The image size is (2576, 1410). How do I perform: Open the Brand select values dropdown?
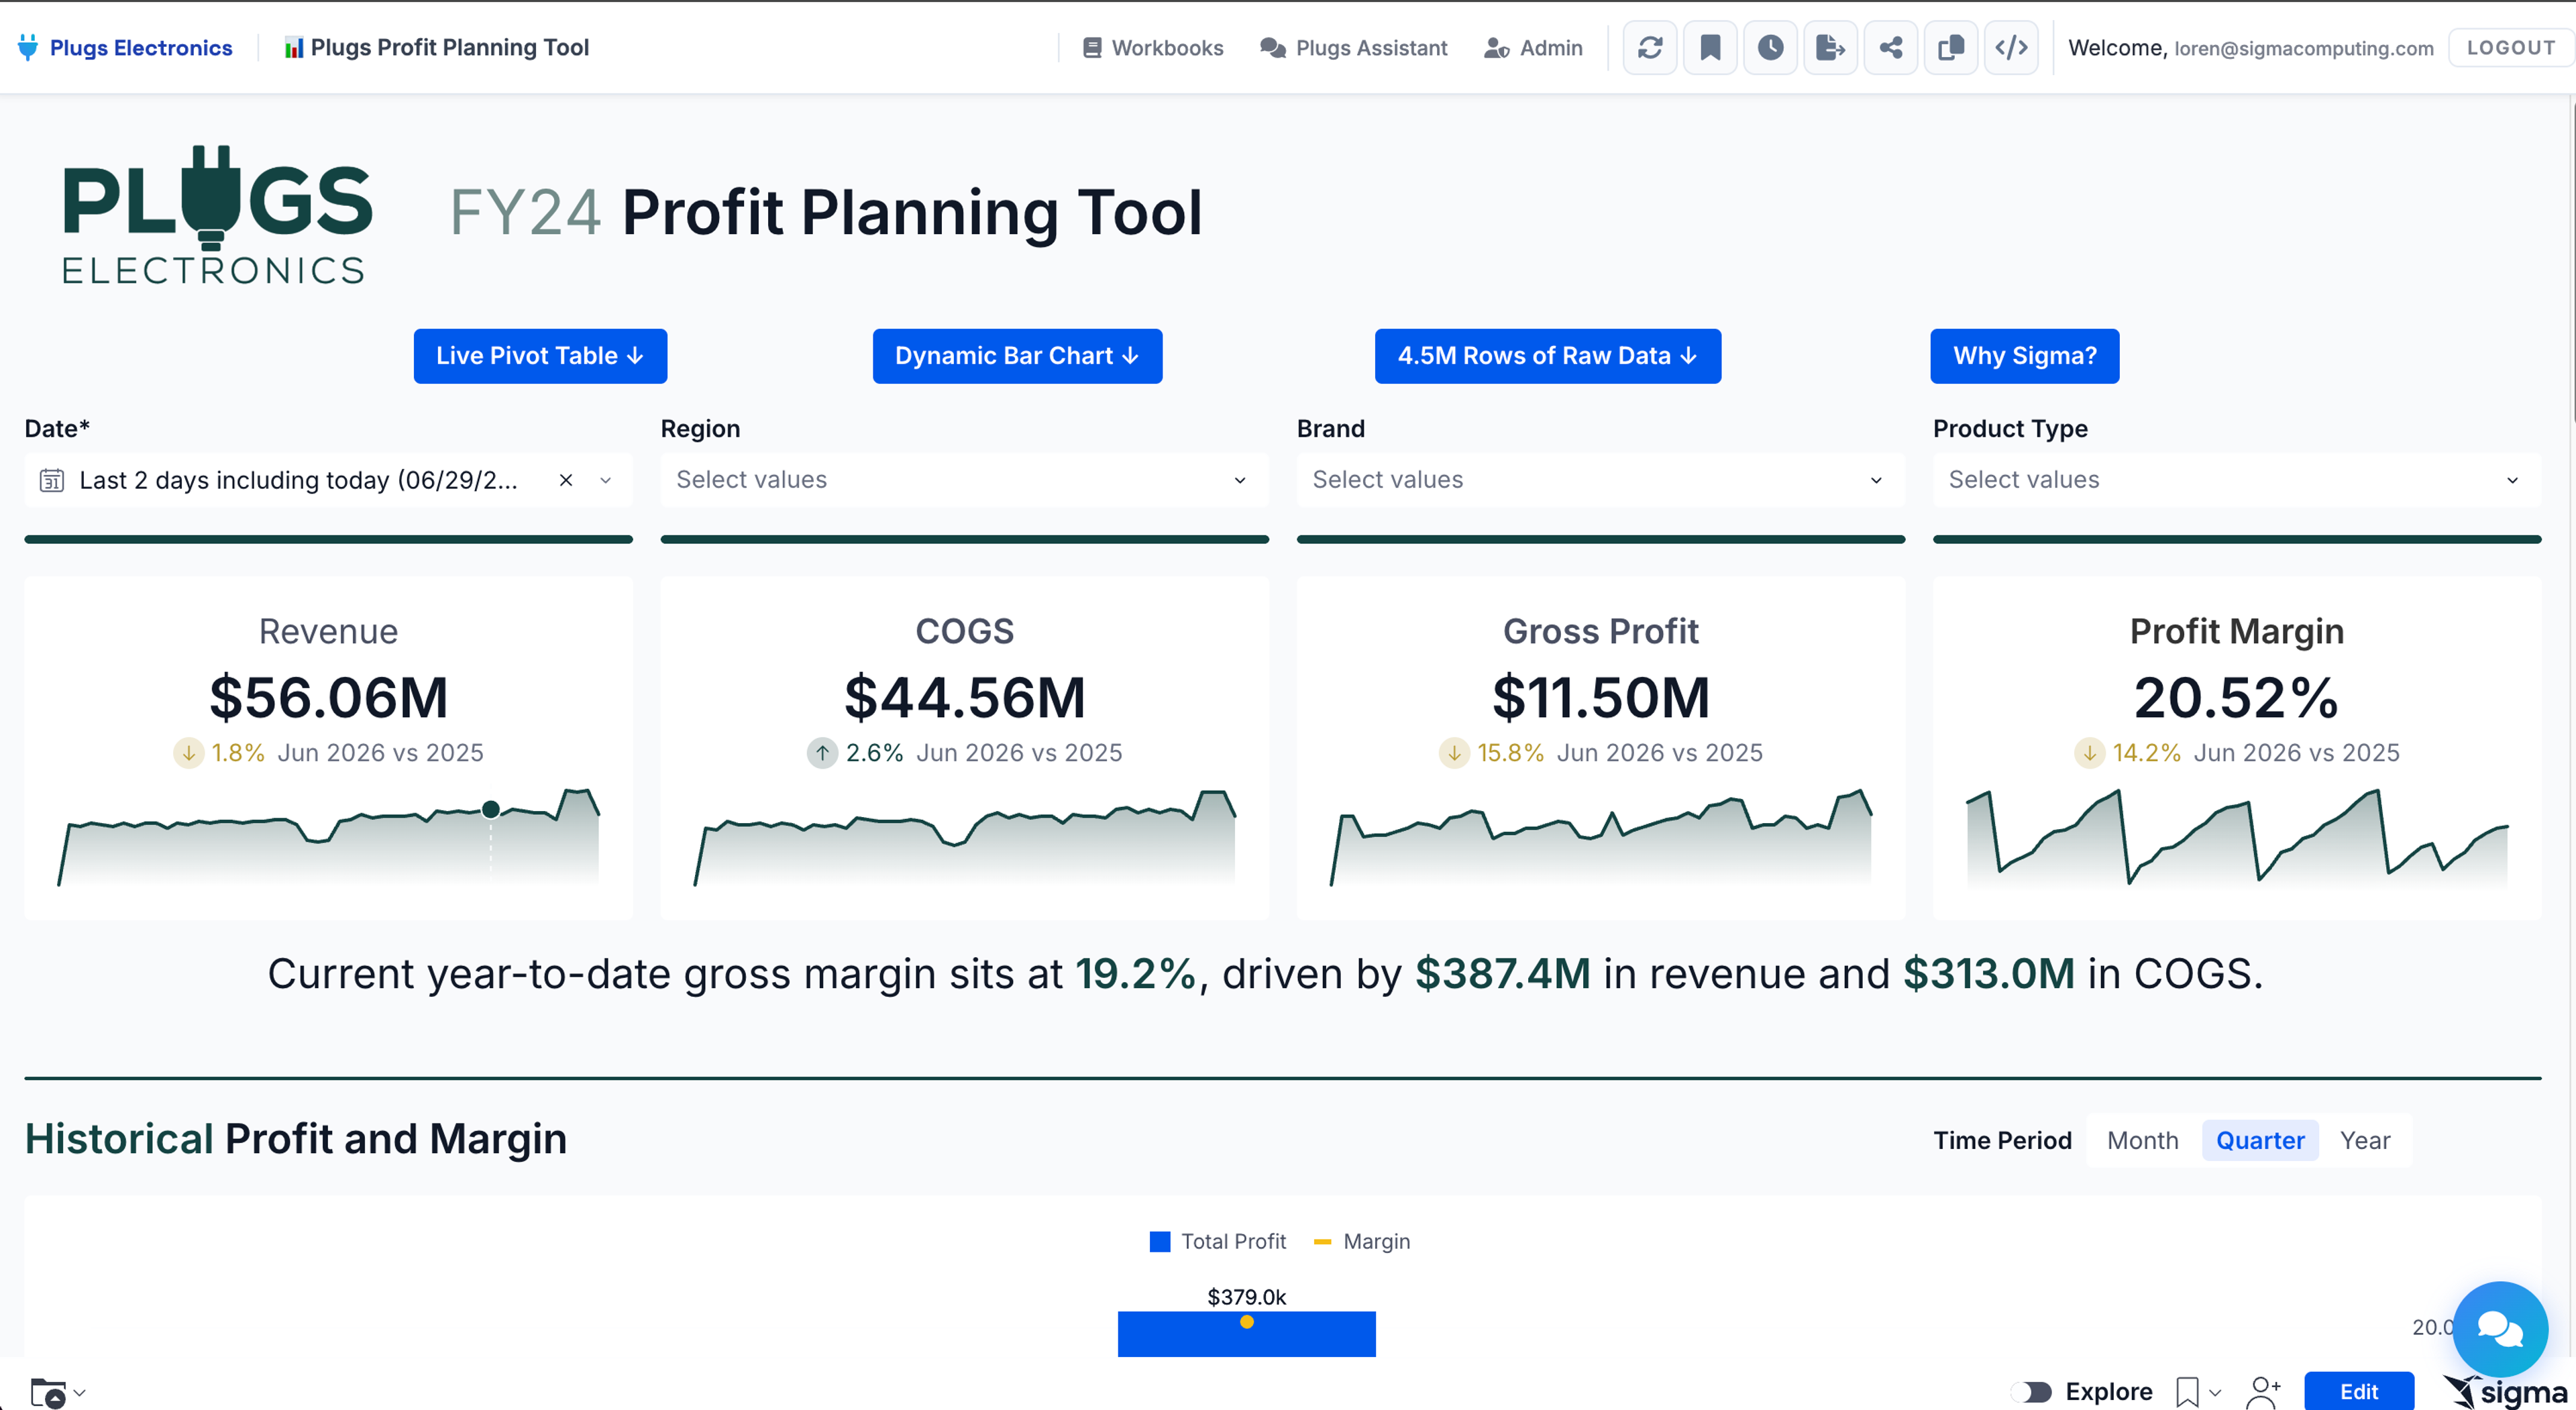[1600, 480]
